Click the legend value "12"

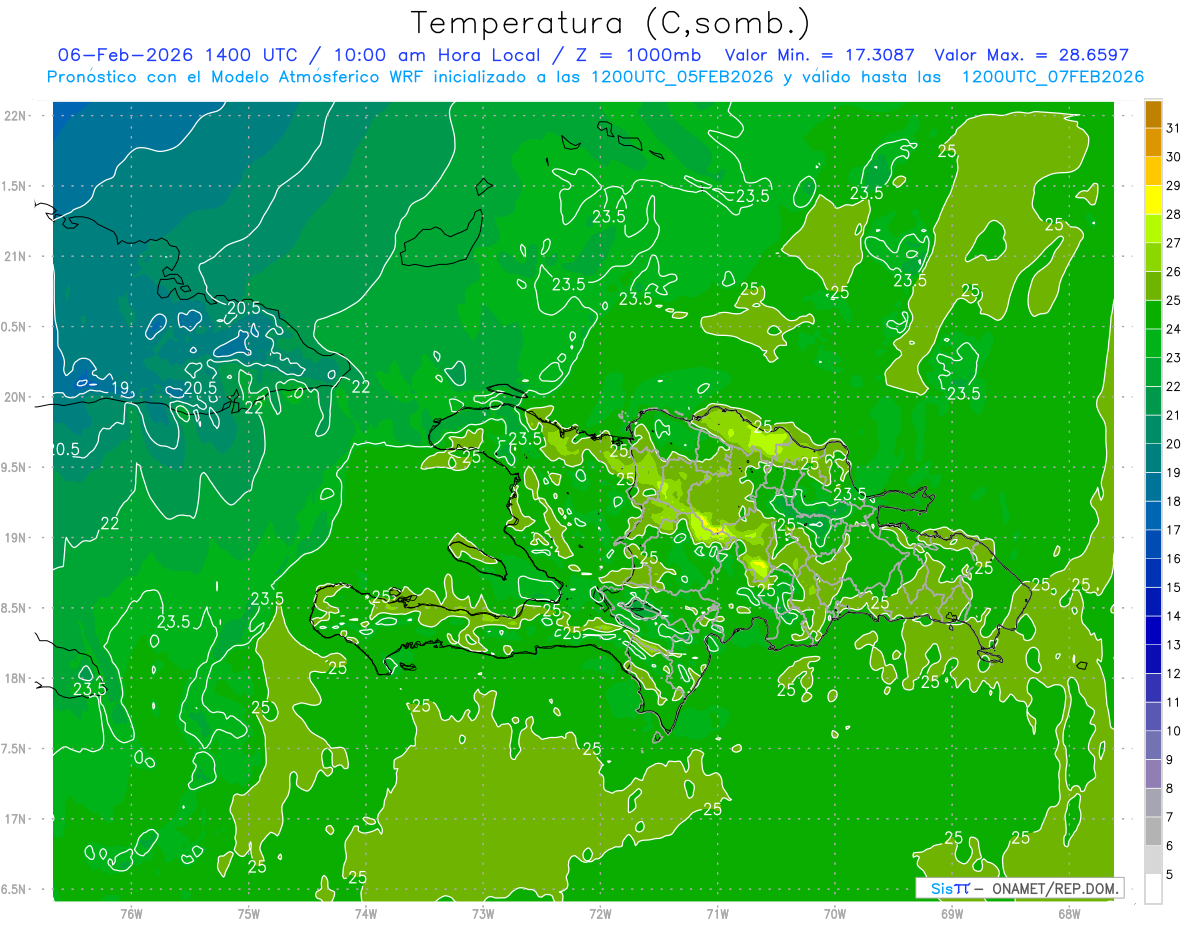click(x=1174, y=674)
